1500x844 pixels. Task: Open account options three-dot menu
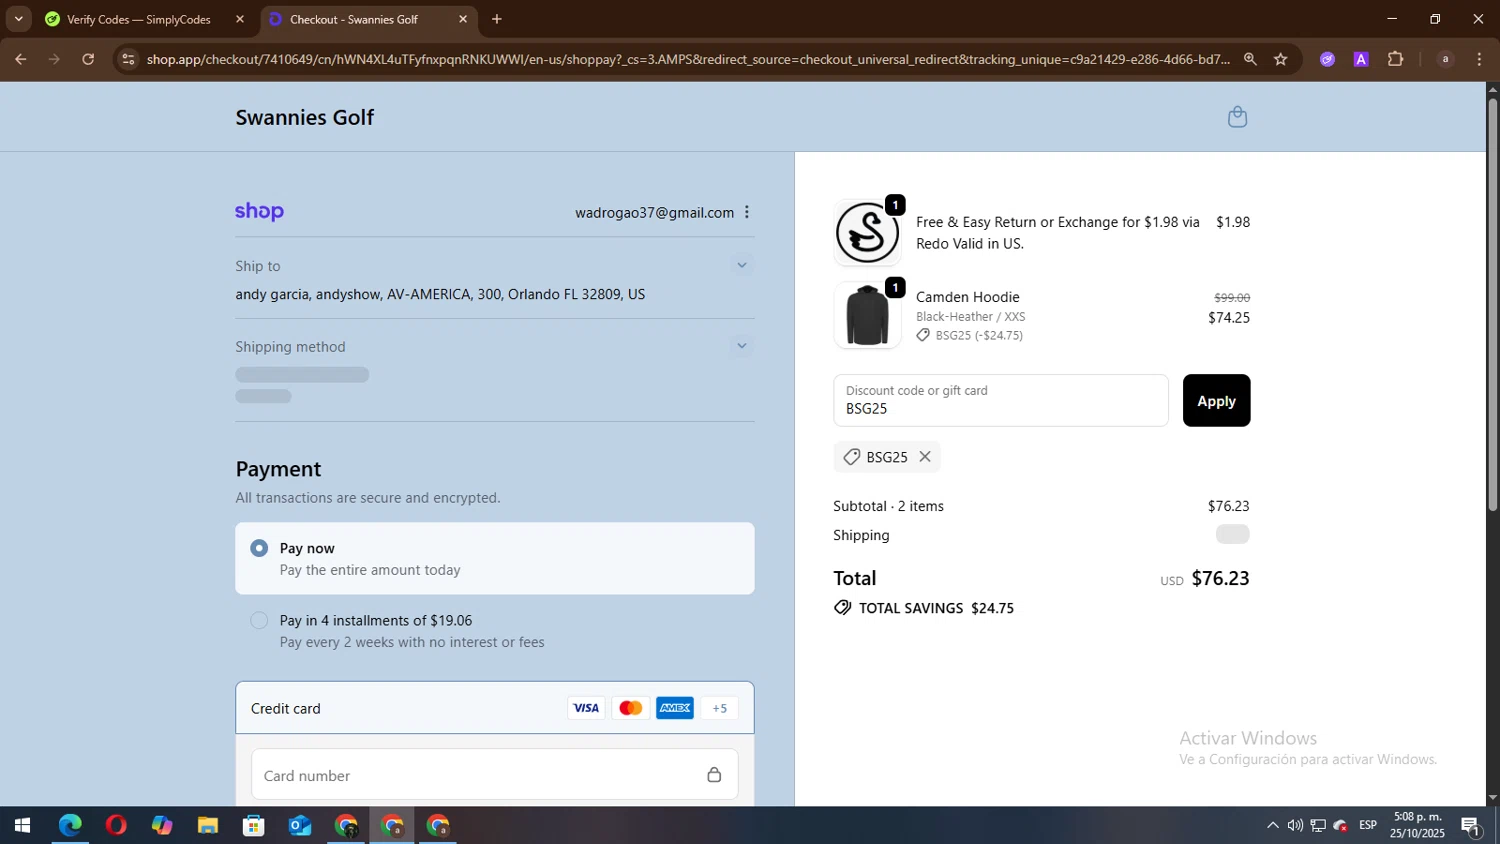747,212
